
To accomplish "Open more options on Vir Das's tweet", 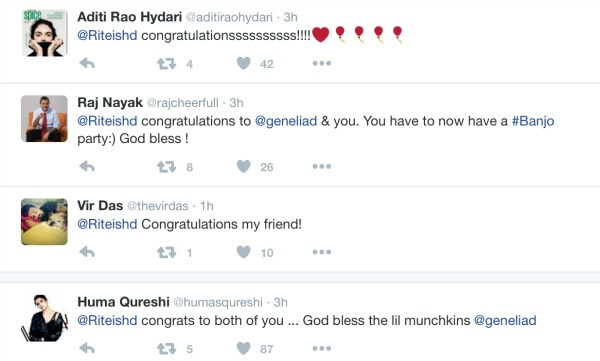I will pos(321,252).
